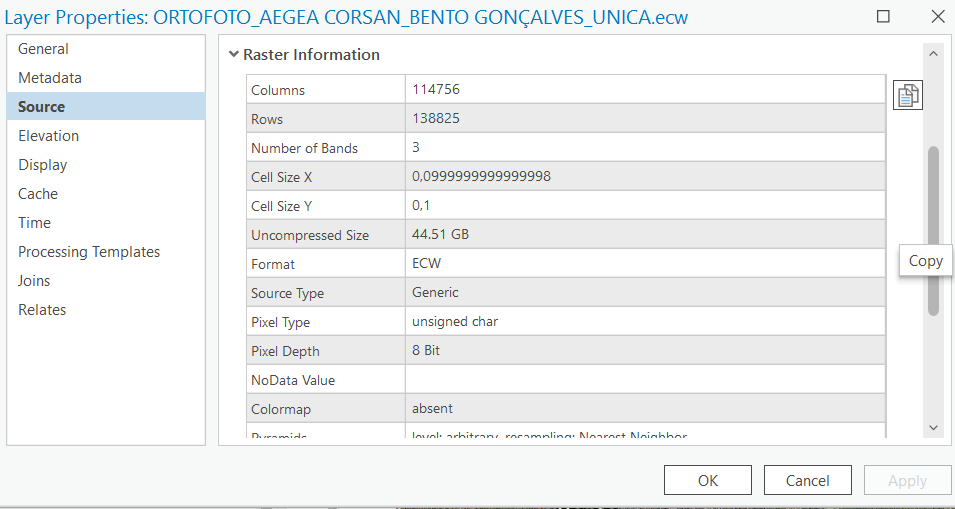Maximize the Layer Properties window
The height and width of the screenshot is (509, 955).
coord(883,17)
